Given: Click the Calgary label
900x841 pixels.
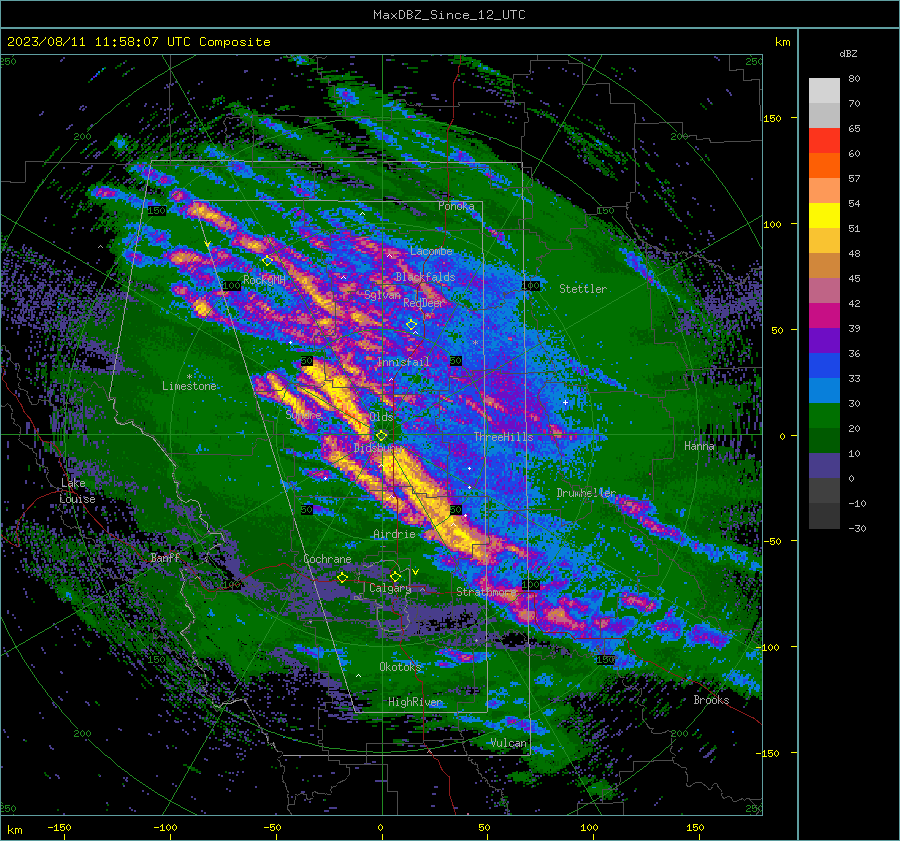Looking at the screenshot, I should click(390, 588).
